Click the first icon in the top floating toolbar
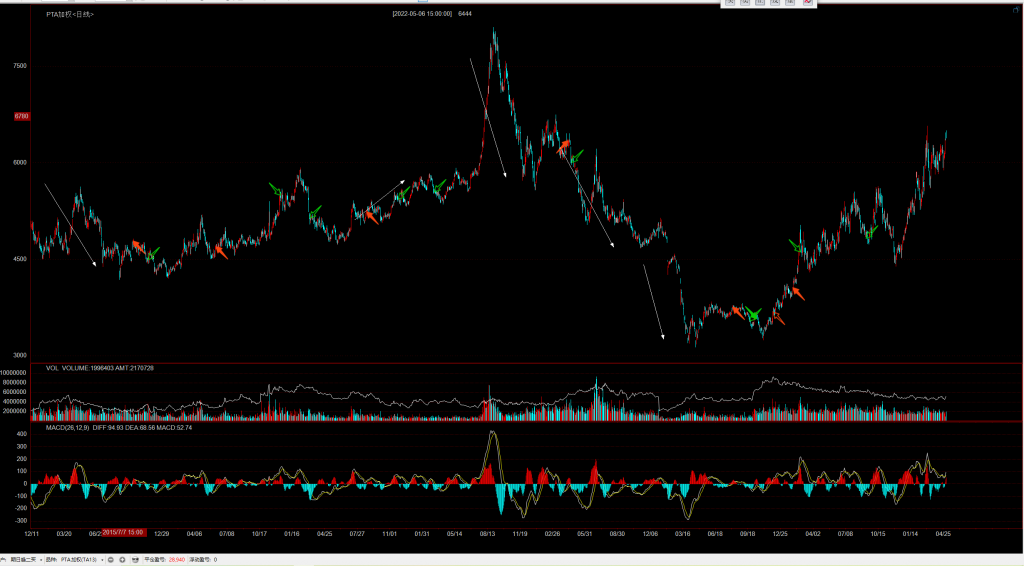 [x=731, y=3]
